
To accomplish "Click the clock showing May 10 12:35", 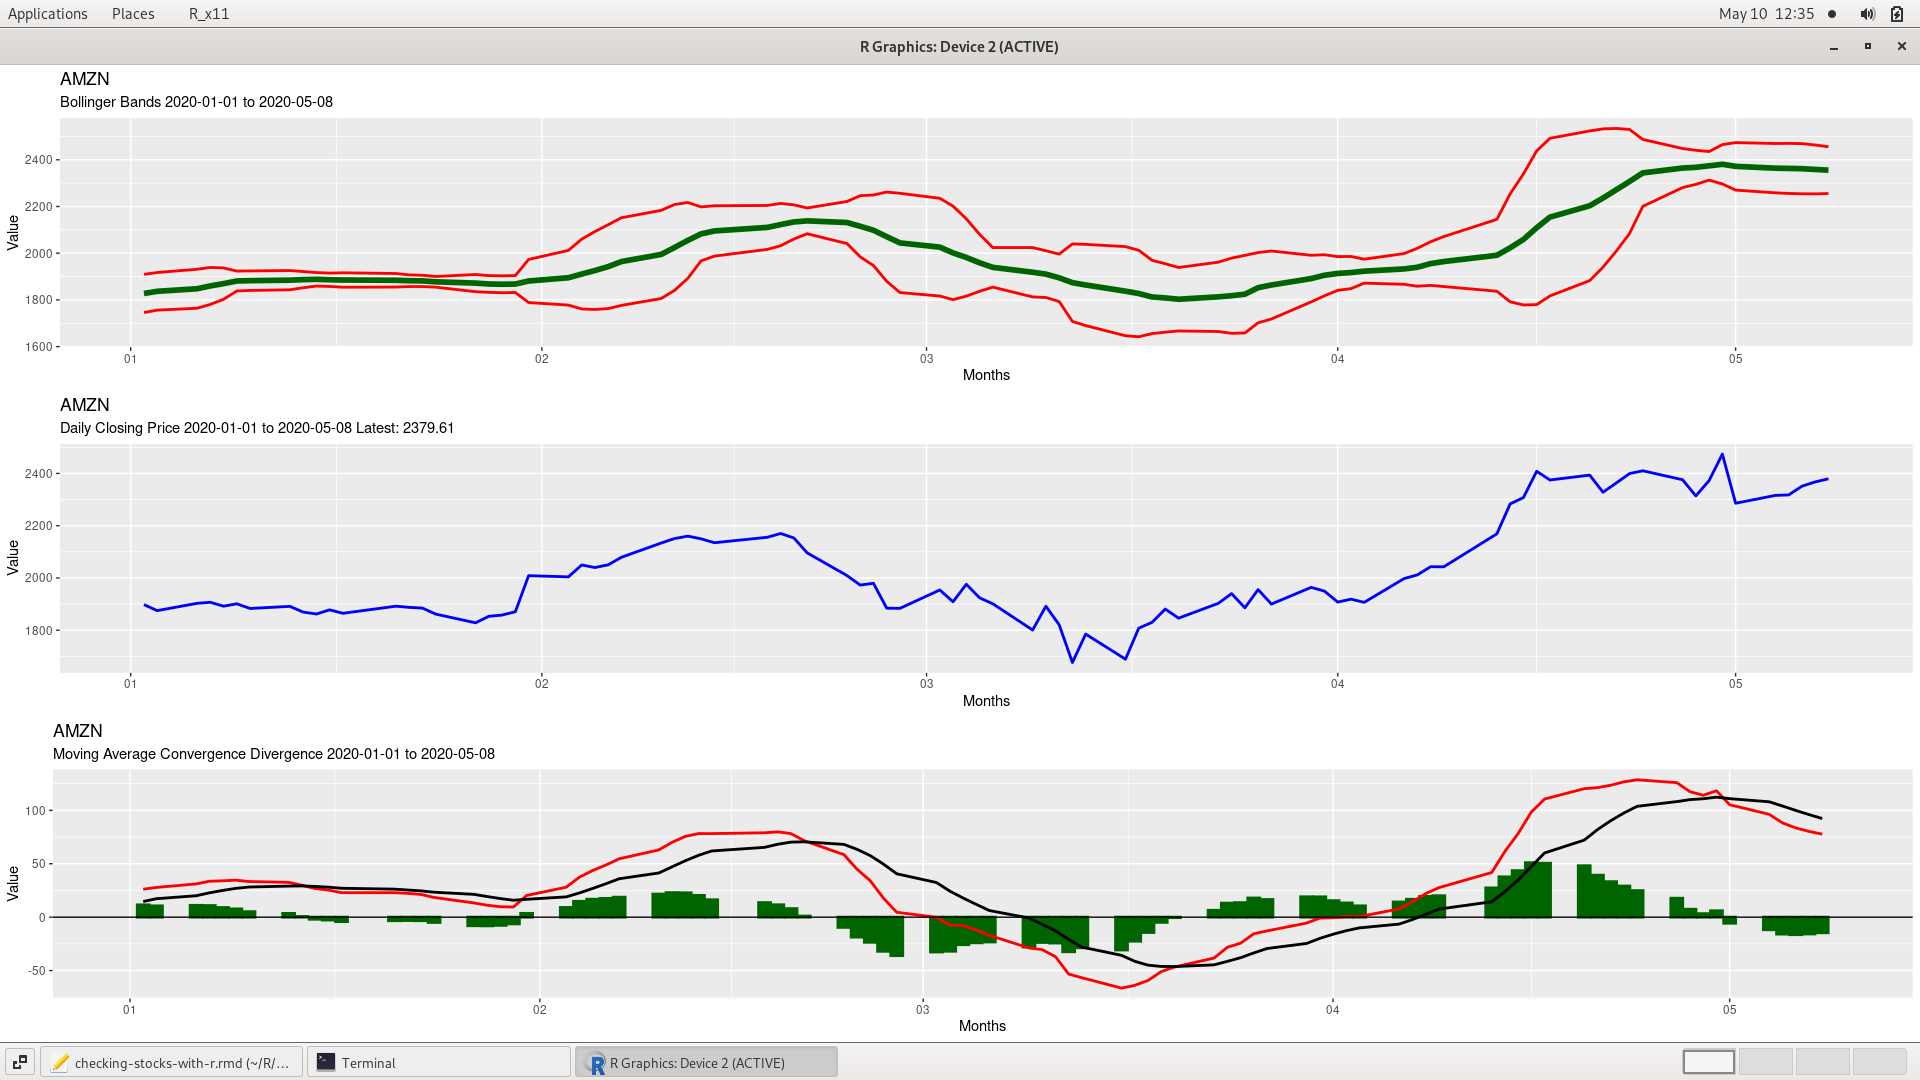I will click(1766, 13).
